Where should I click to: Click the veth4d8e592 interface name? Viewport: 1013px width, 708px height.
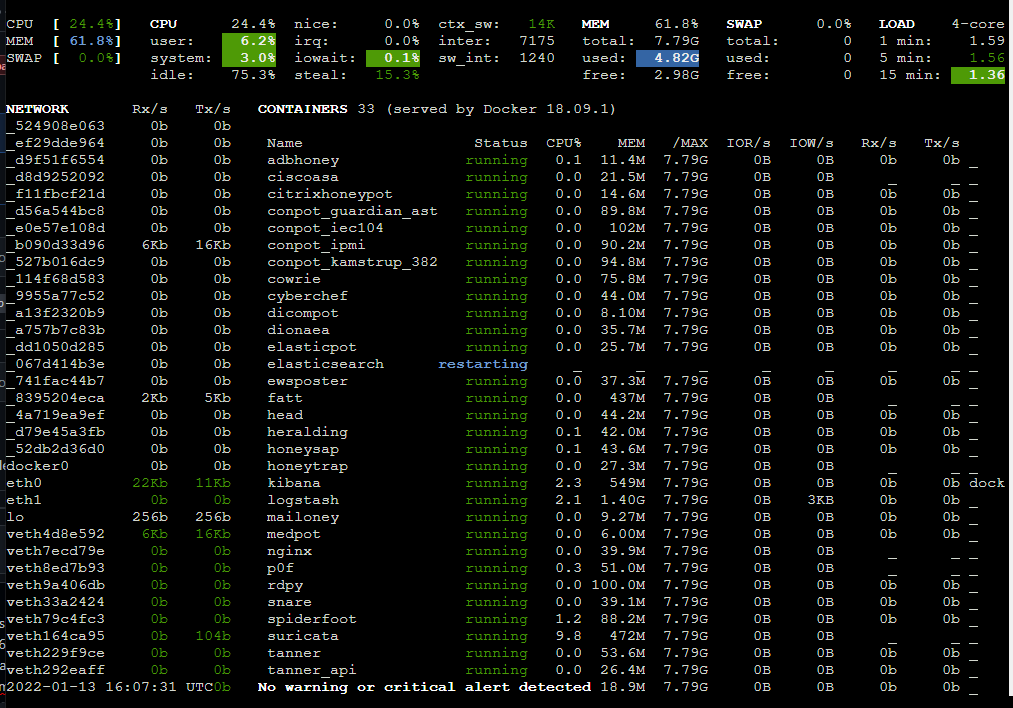(x=56, y=534)
